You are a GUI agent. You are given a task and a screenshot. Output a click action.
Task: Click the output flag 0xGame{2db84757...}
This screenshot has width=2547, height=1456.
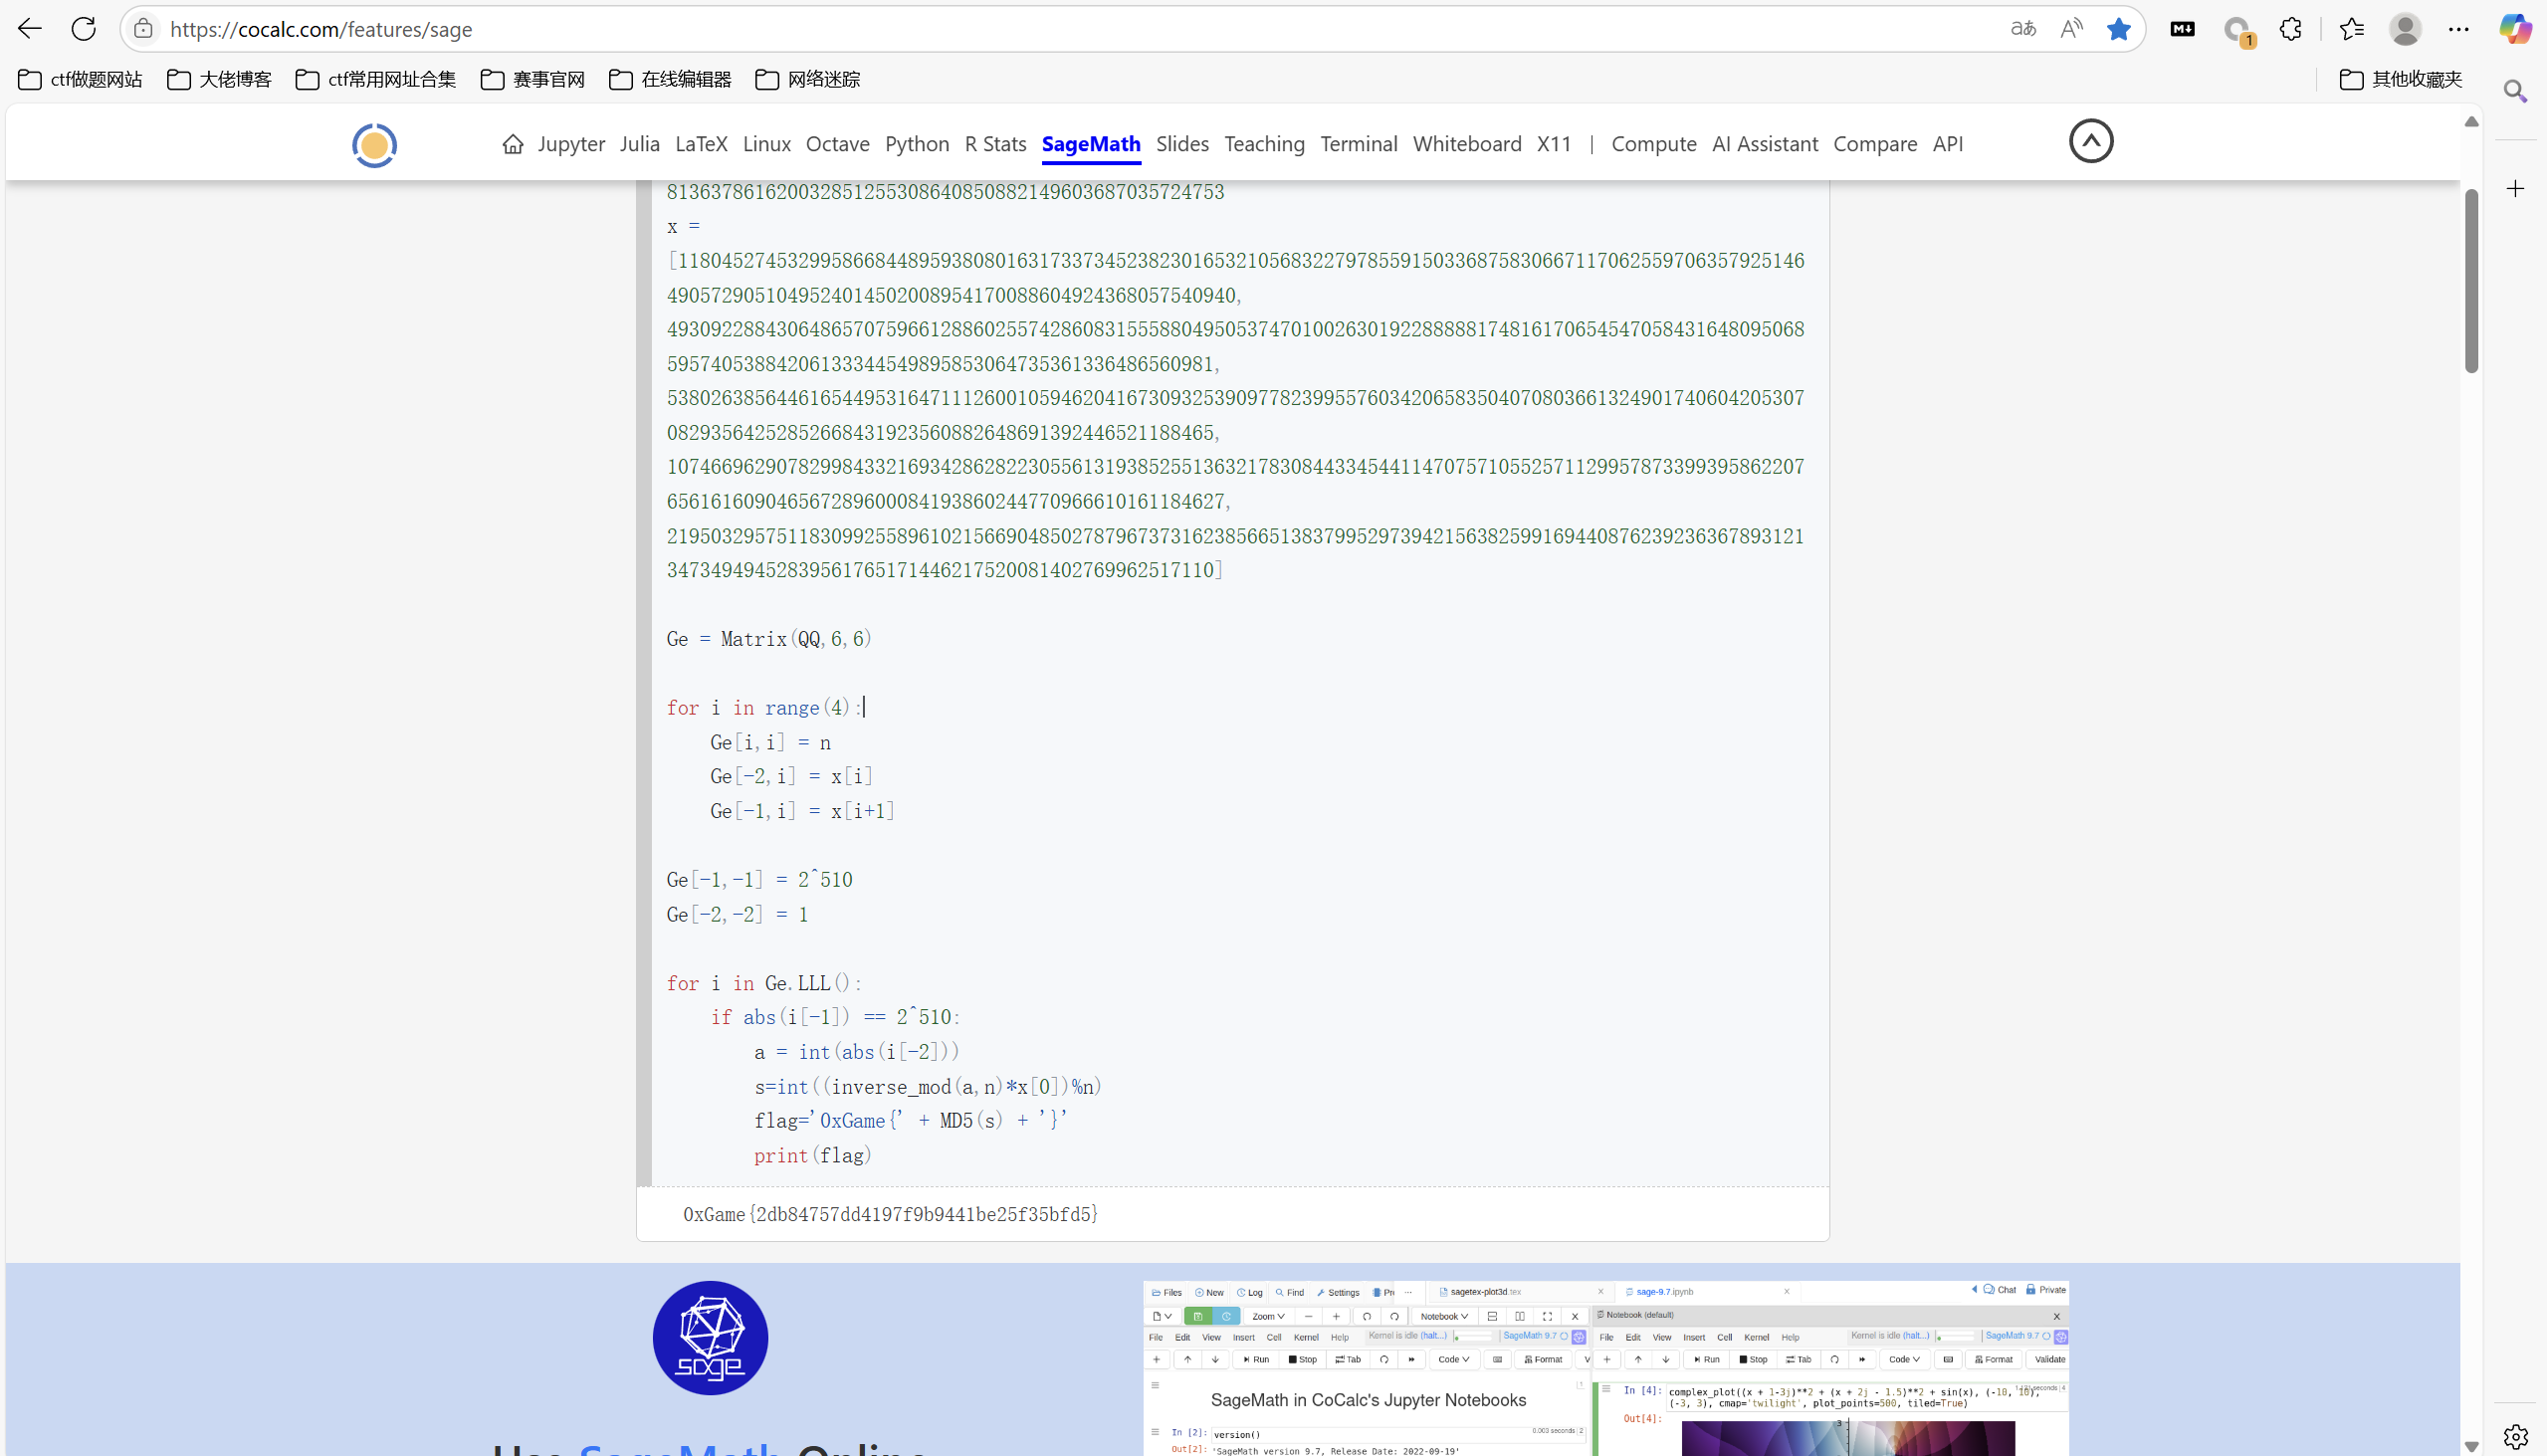(x=890, y=1214)
